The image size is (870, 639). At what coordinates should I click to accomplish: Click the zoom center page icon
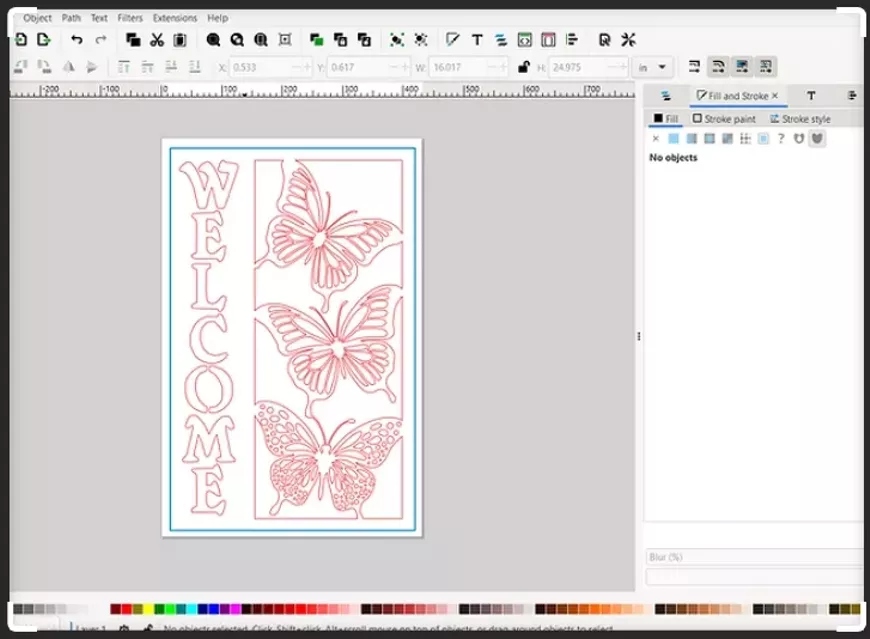(285, 39)
